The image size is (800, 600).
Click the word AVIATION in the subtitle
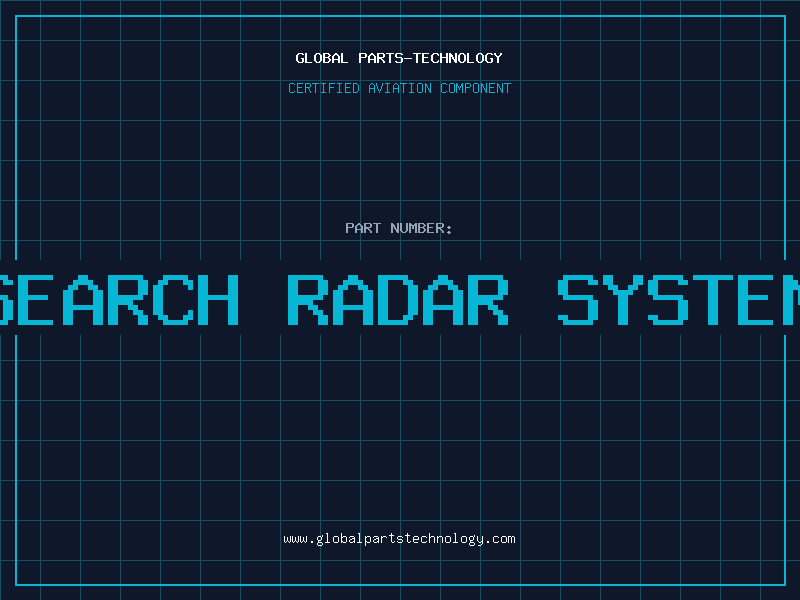click(x=403, y=88)
